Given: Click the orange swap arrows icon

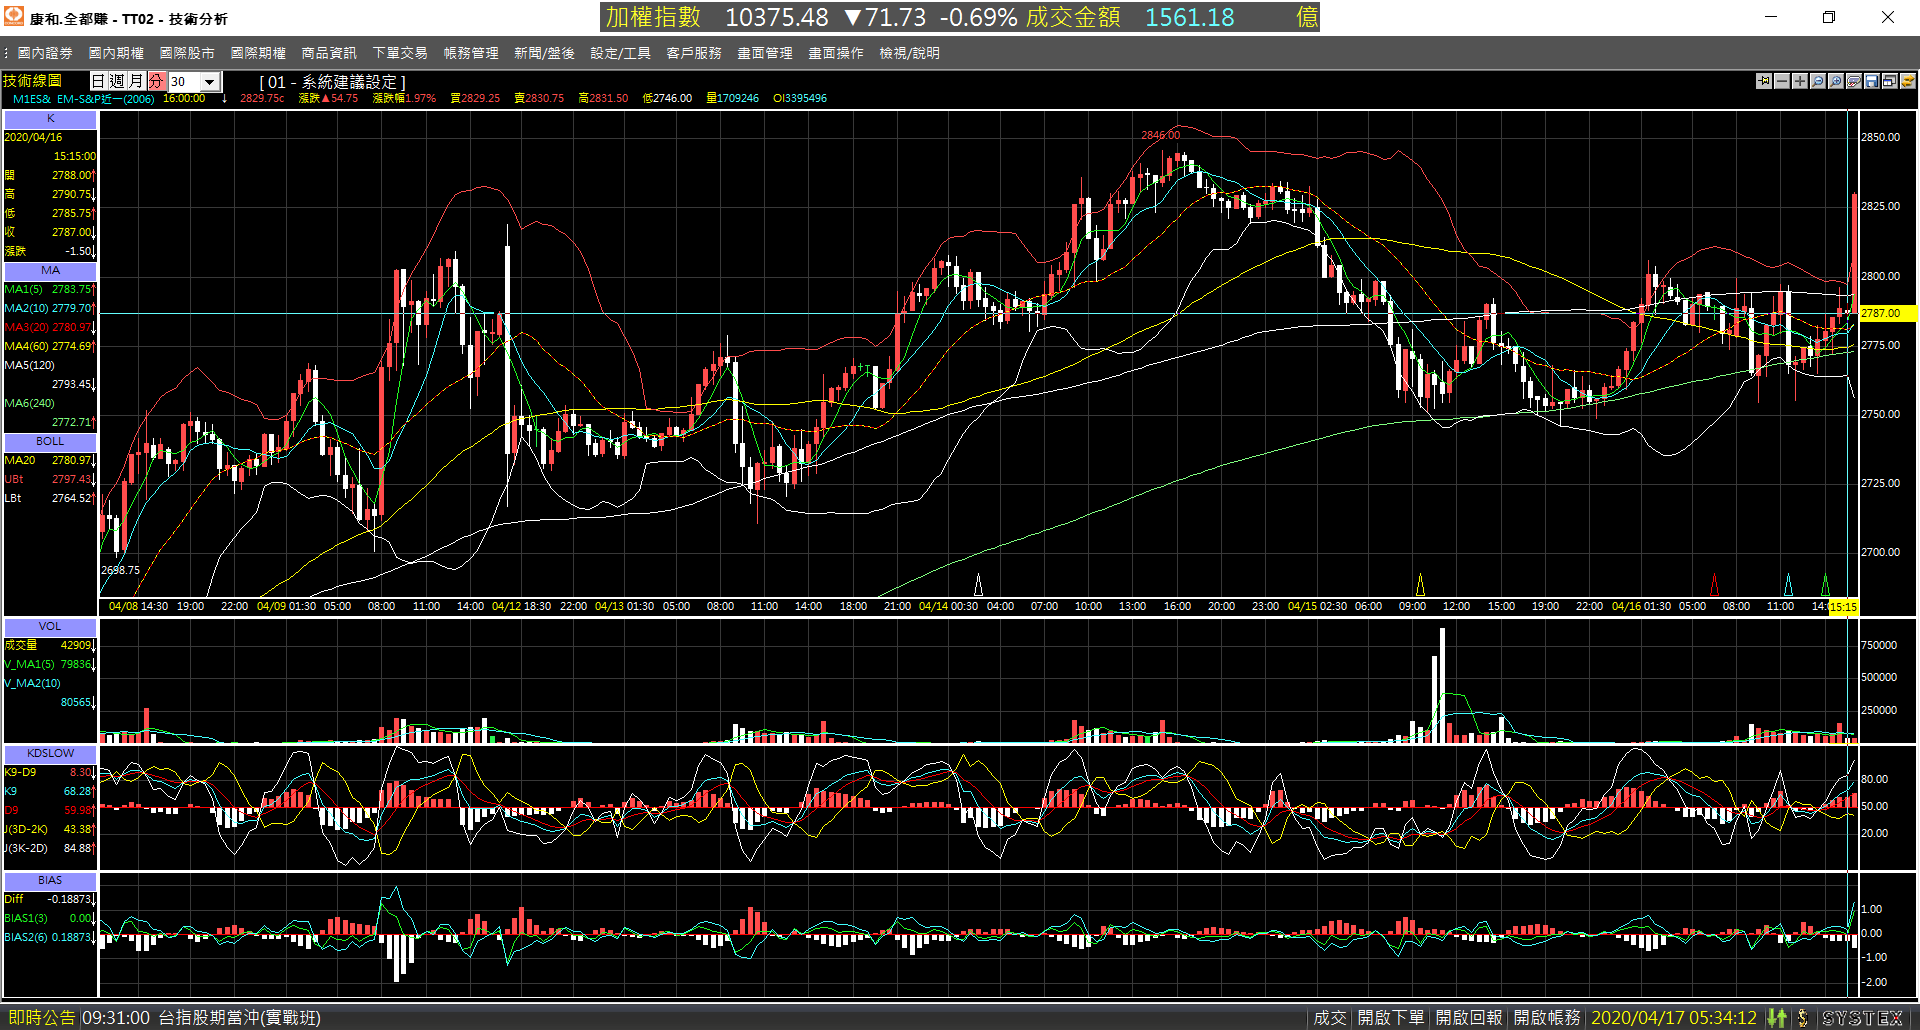Looking at the screenshot, I should (x=1908, y=81).
